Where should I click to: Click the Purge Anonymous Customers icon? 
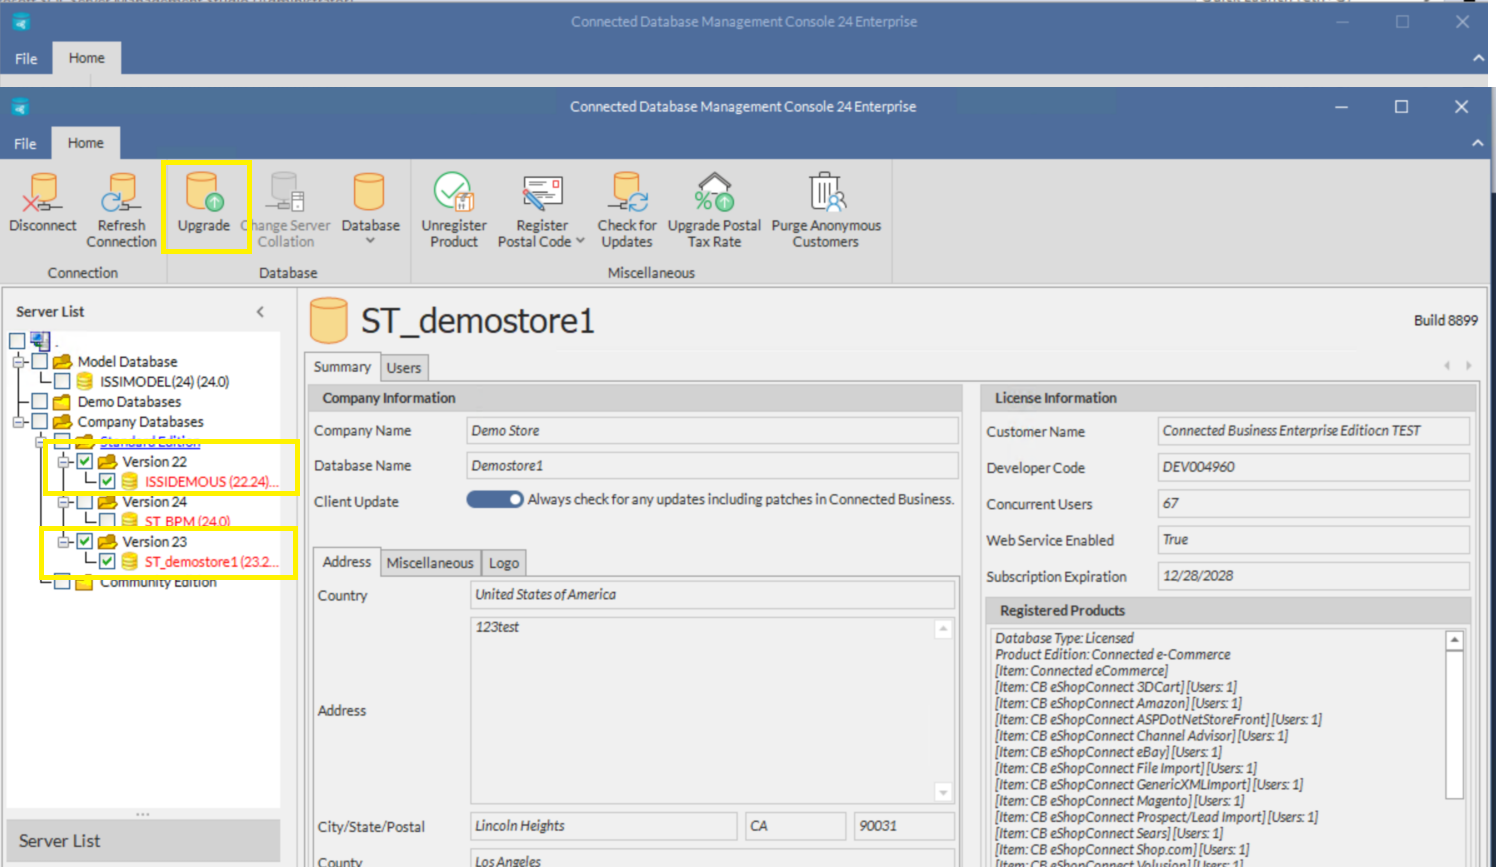click(x=826, y=193)
